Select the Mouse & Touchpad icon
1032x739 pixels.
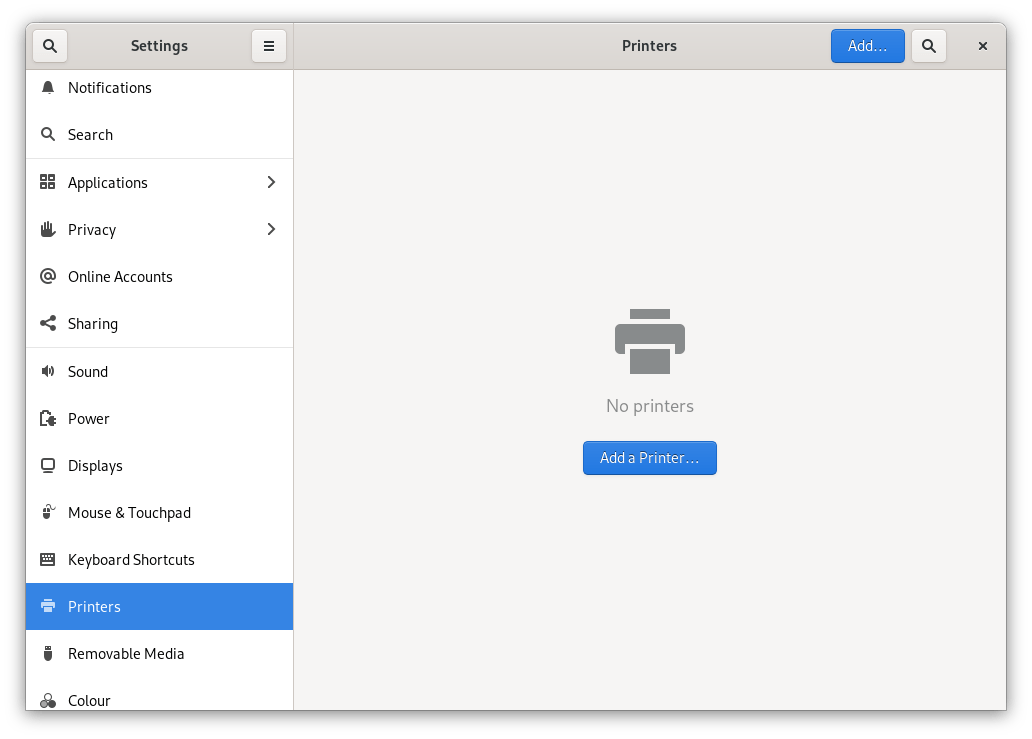(x=48, y=512)
